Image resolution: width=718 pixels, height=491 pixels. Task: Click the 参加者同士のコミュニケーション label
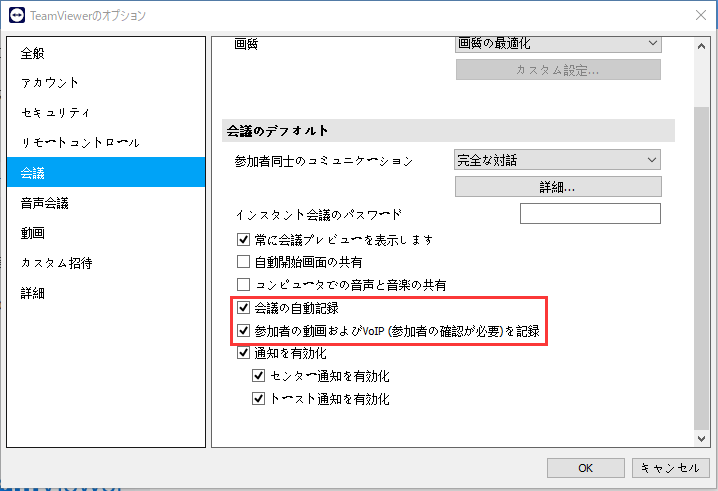coord(324,161)
